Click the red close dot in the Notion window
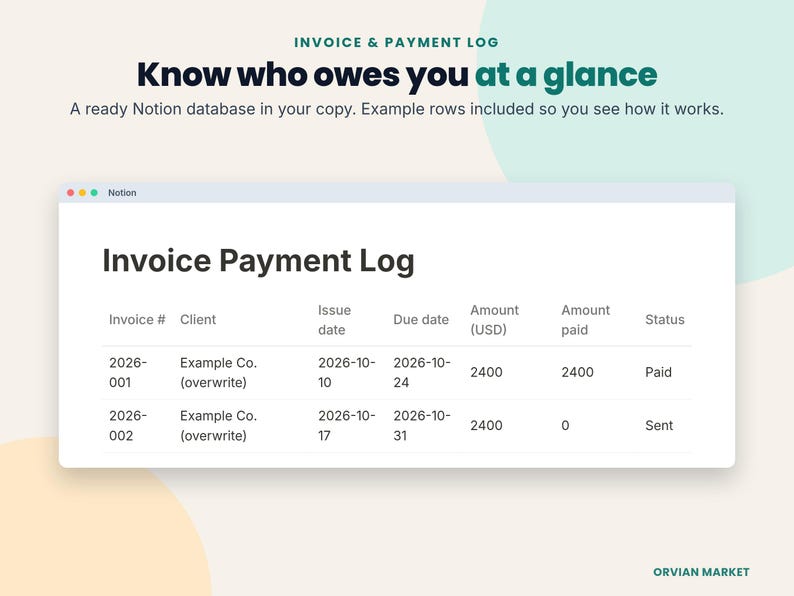 pos(70,193)
